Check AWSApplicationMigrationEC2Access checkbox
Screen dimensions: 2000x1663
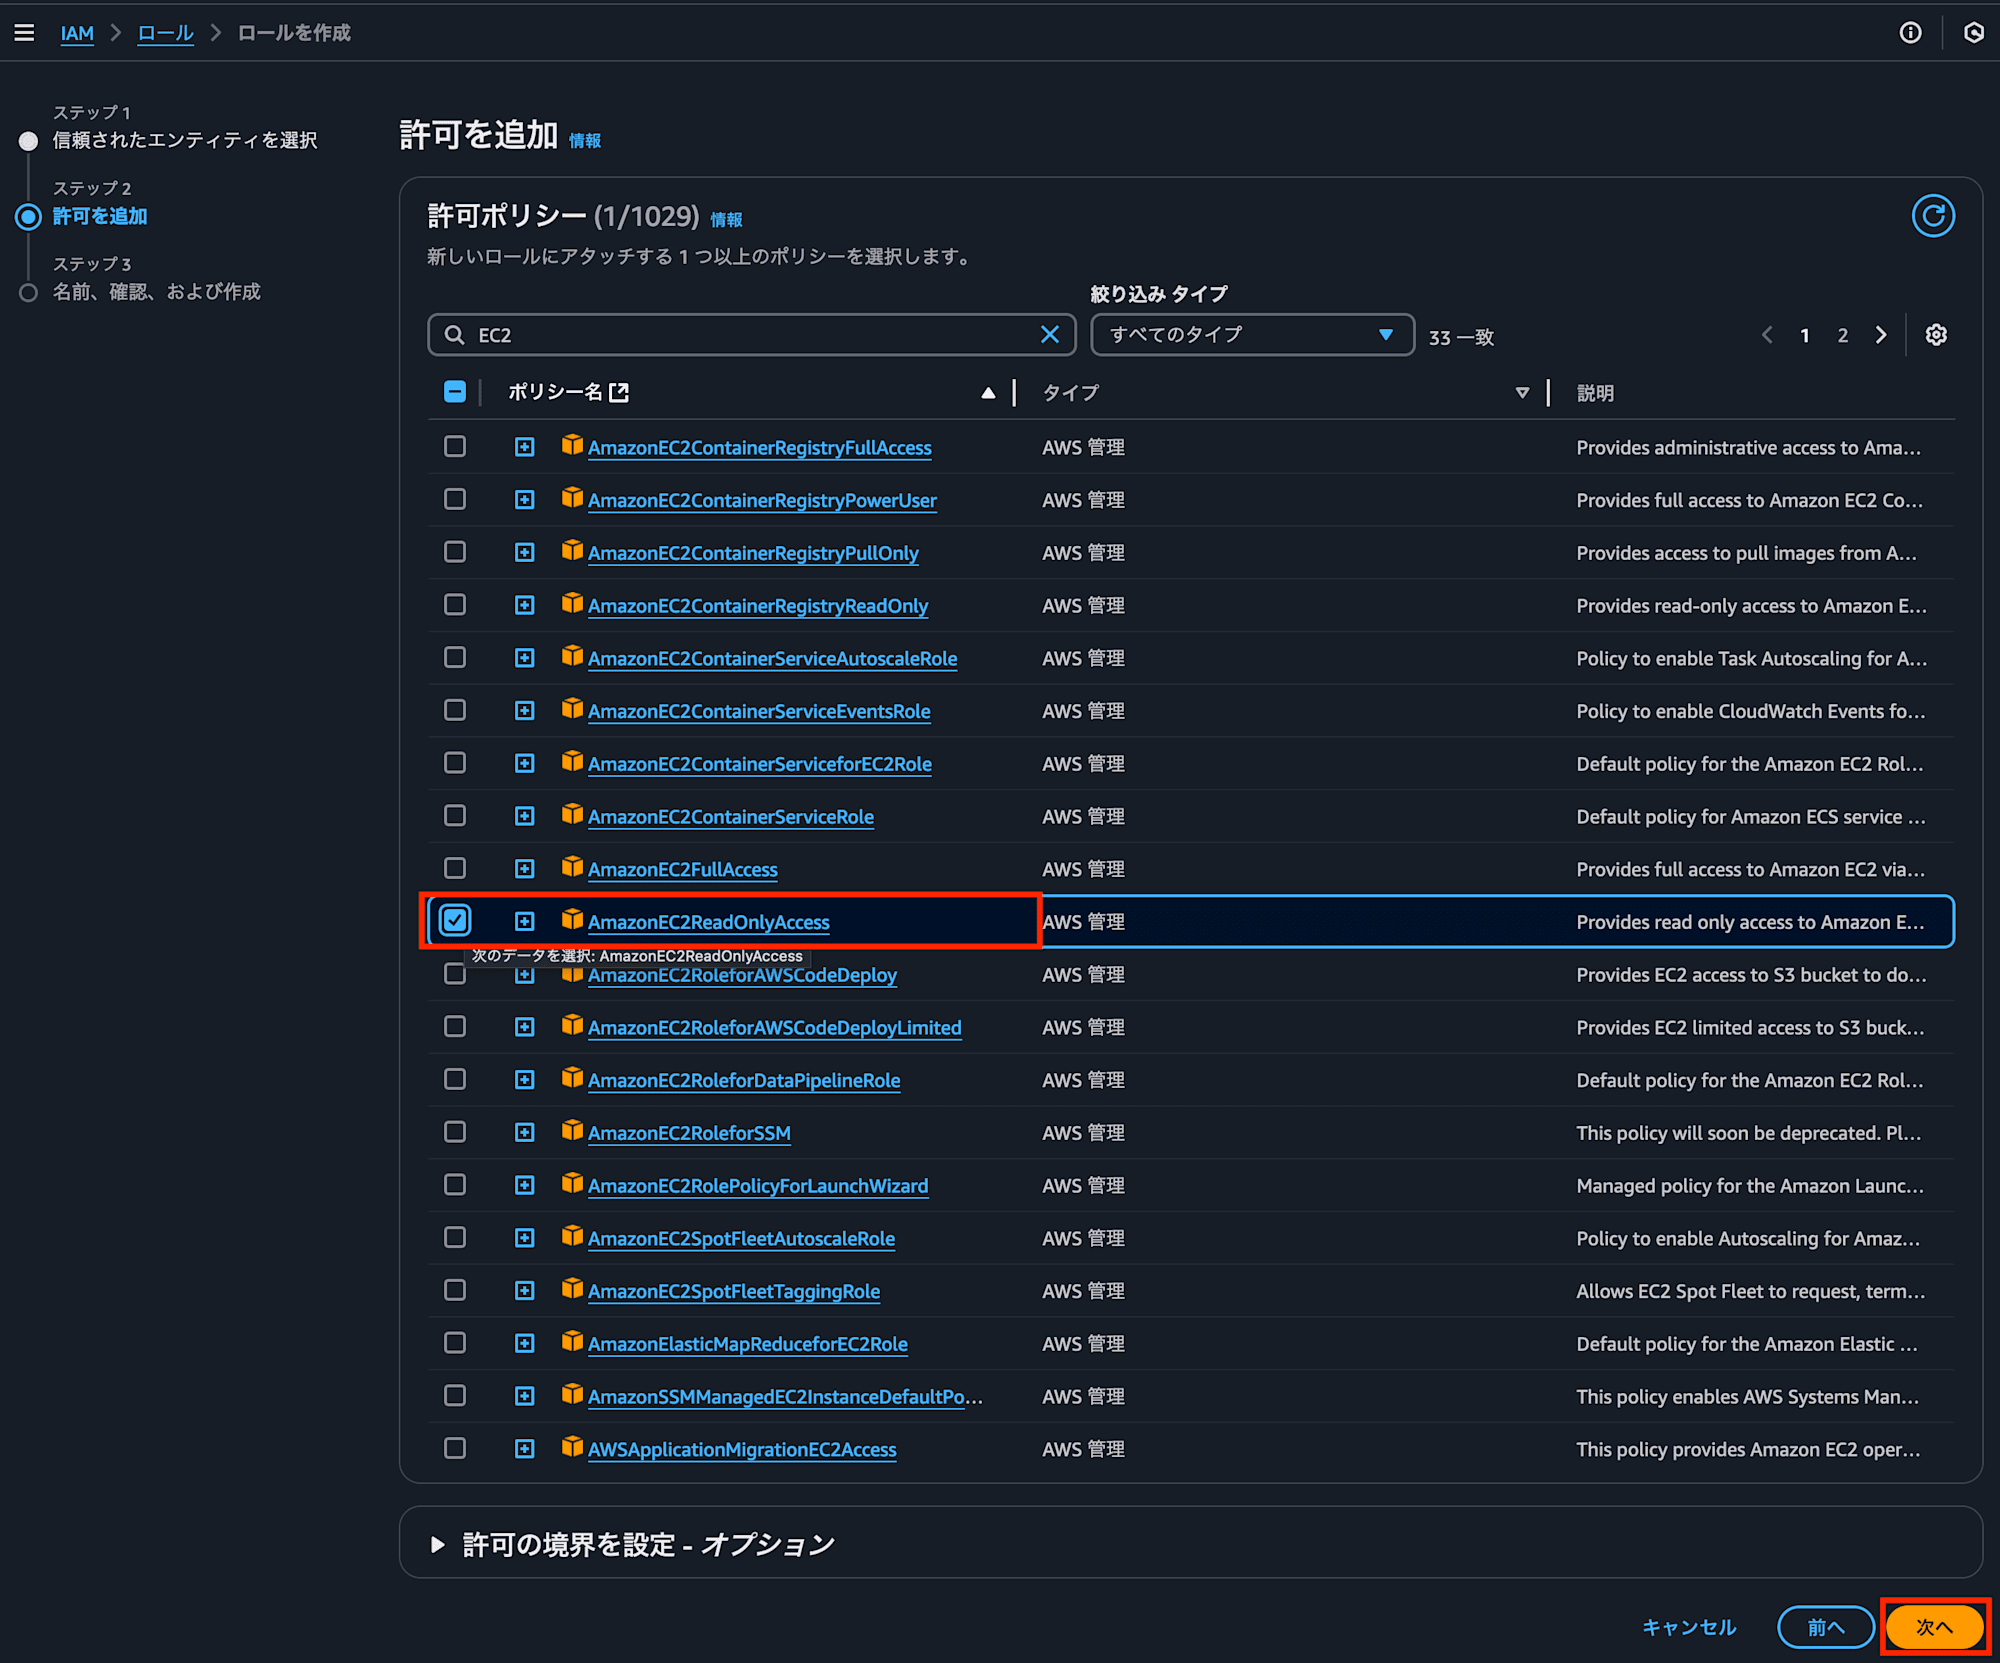tap(455, 1448)
